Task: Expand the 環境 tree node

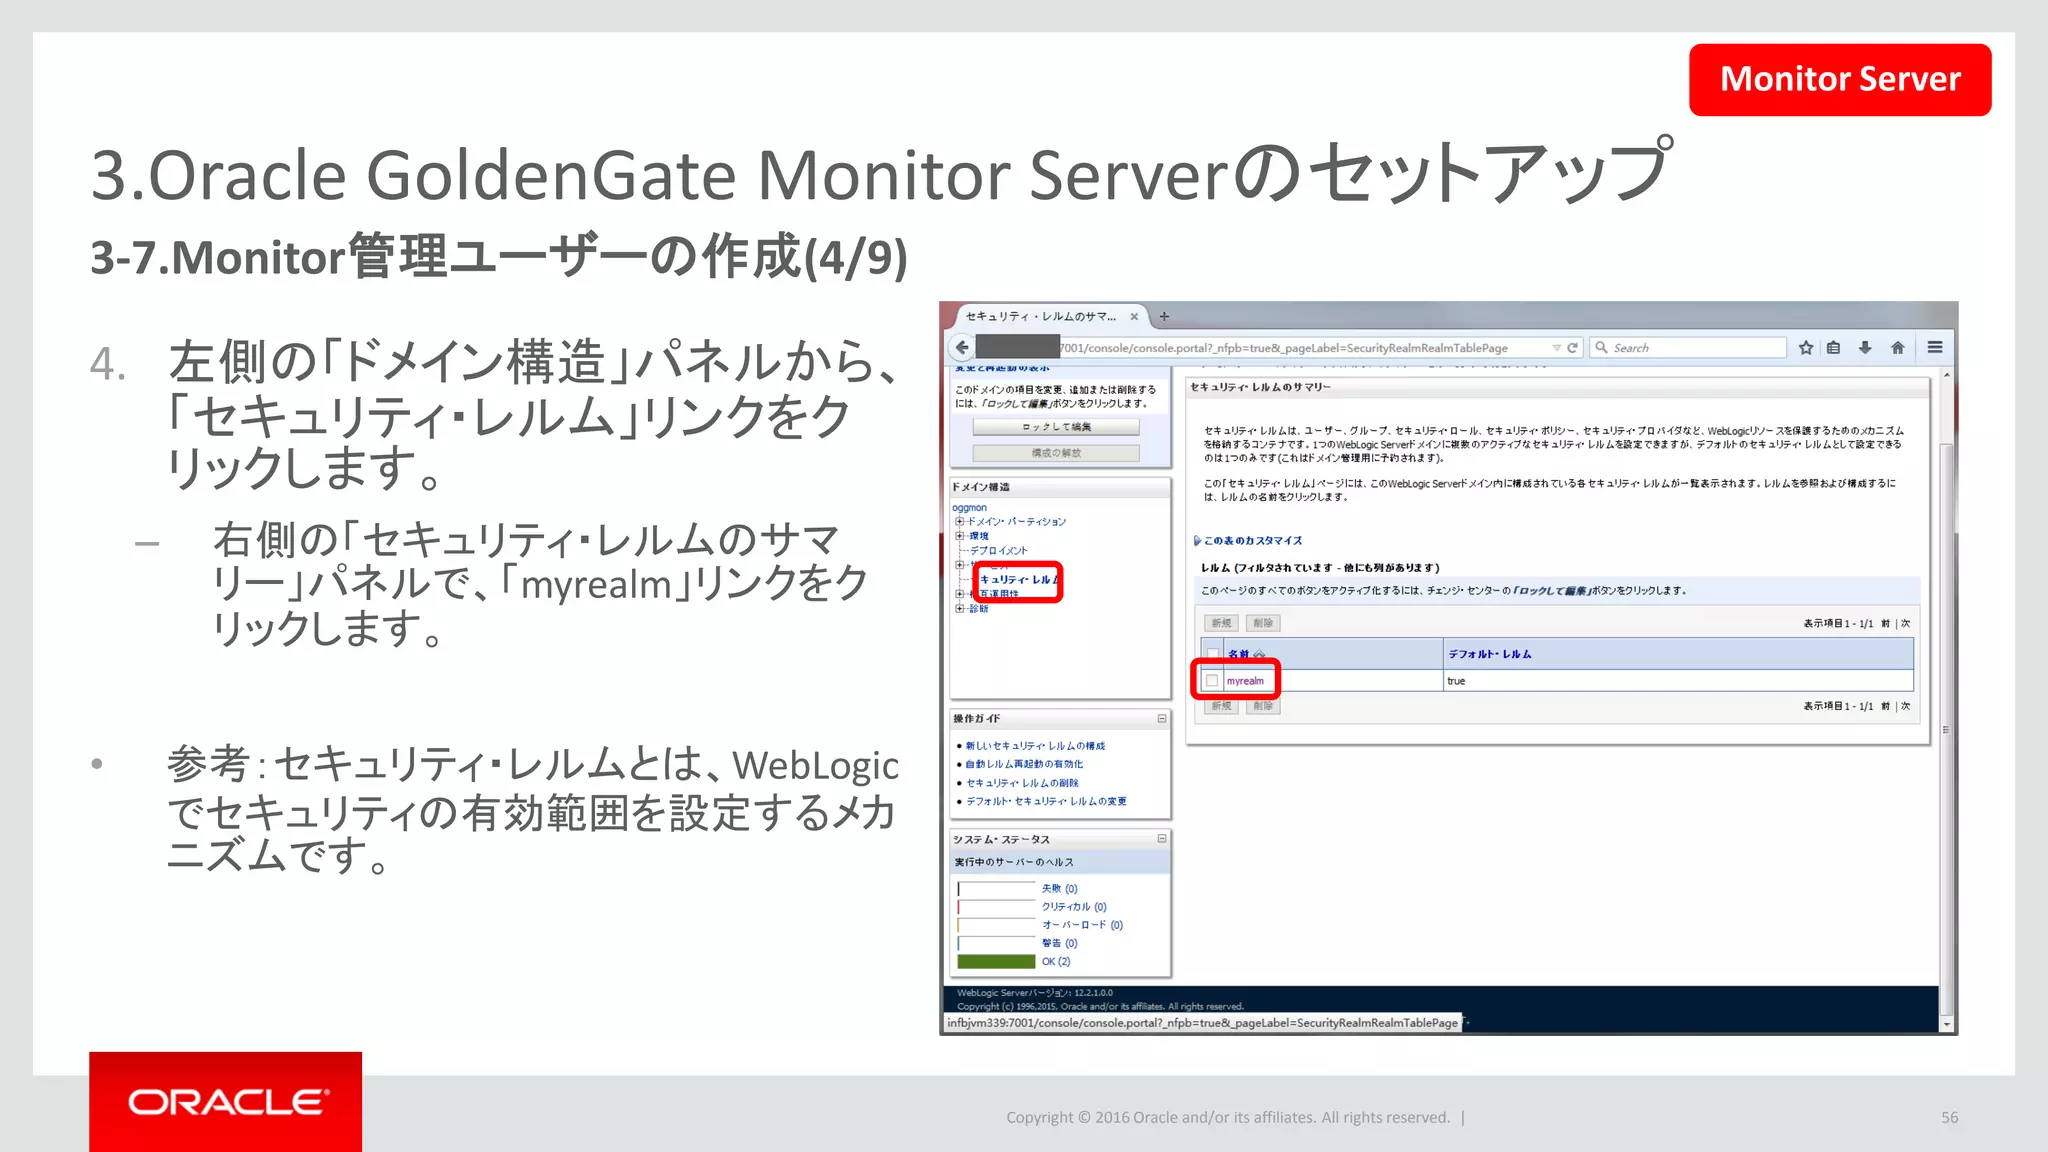Action: click(x=959, y=536)
